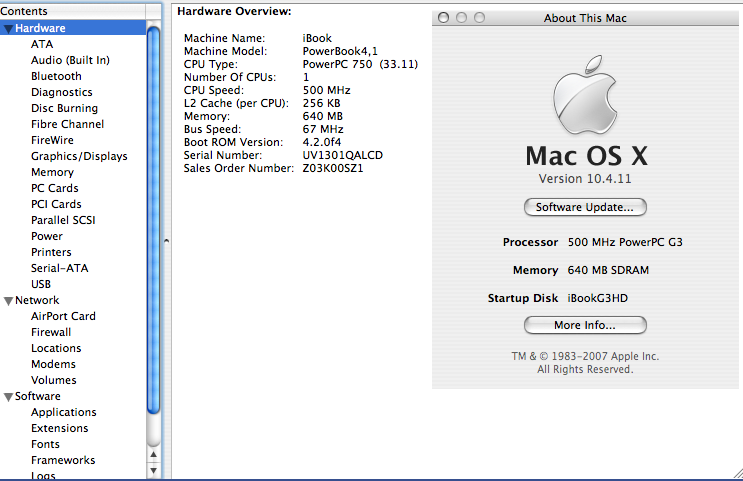Select Disc Burning entry
This screenshot has width=743, height=481.
pyautogui.click(x=64, y=109)
